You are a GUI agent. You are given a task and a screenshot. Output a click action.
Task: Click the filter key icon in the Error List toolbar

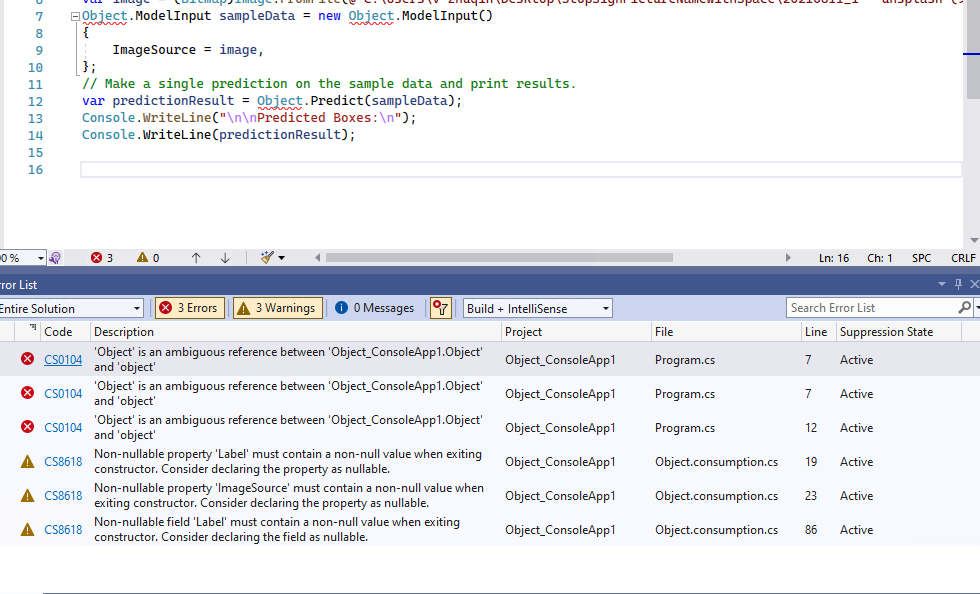point(440,307)
